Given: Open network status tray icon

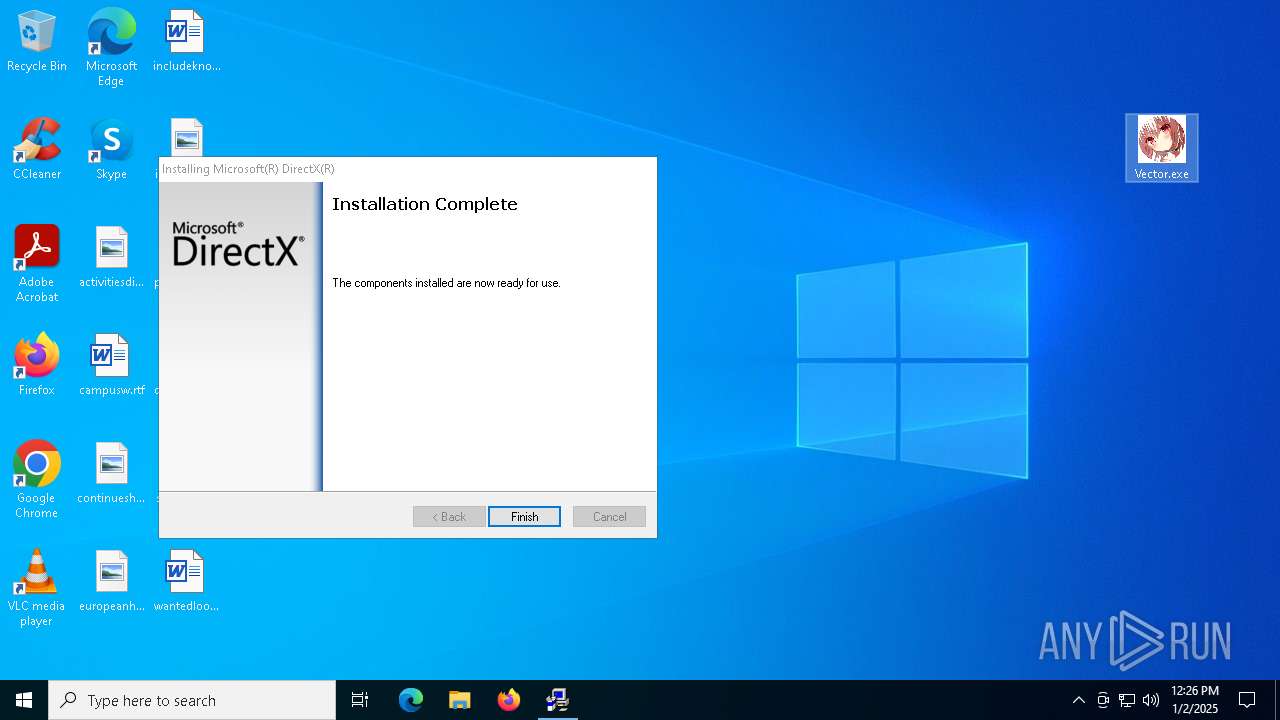Looking at the screenshot, I should point(1127,700).
